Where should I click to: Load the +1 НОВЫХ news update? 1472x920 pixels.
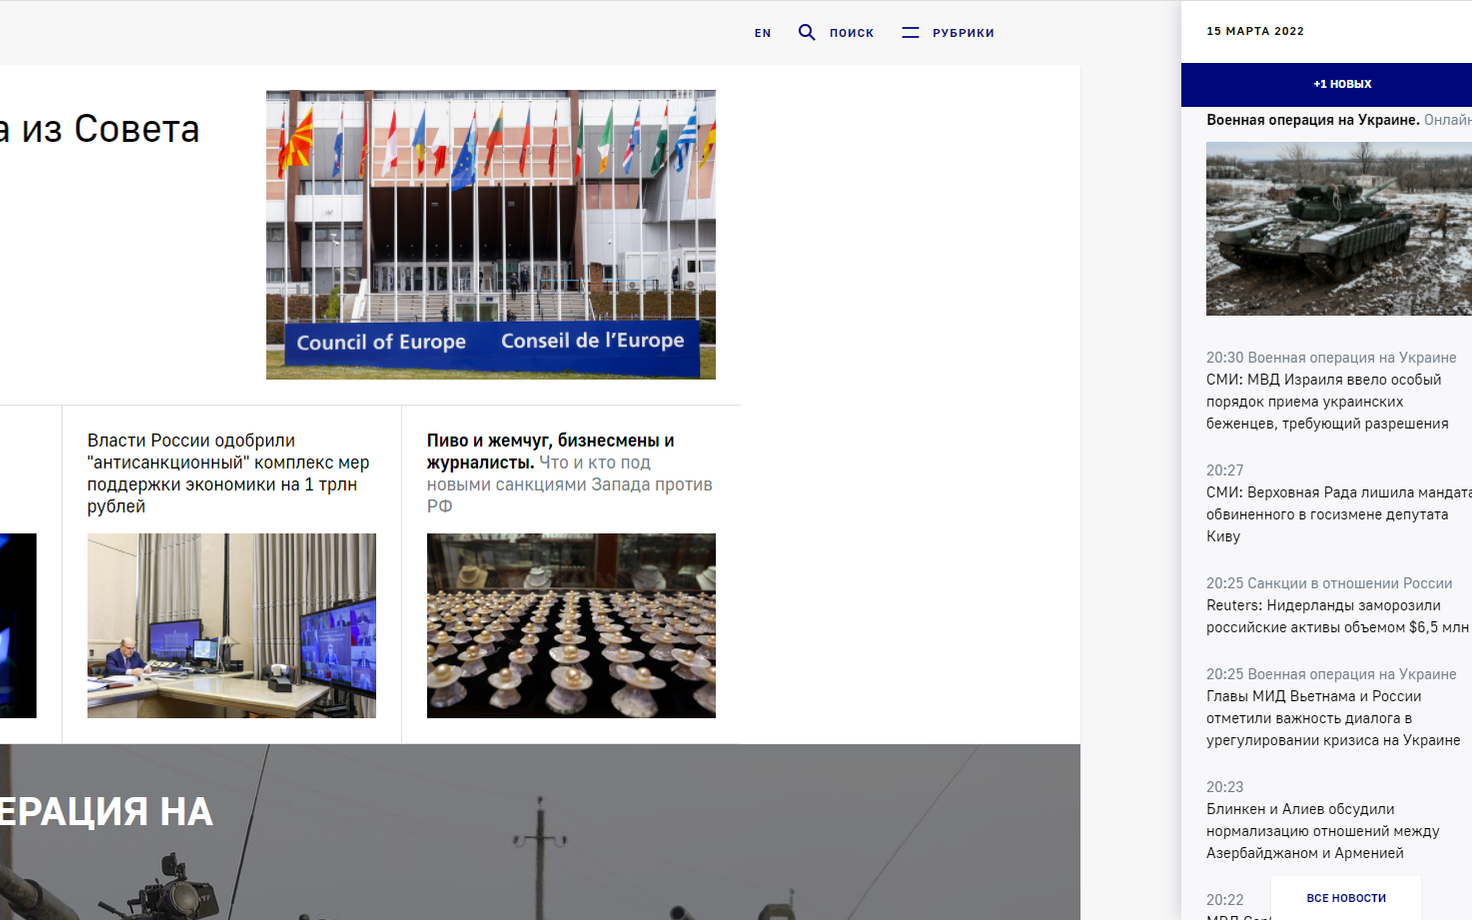tap(1342, 84)
